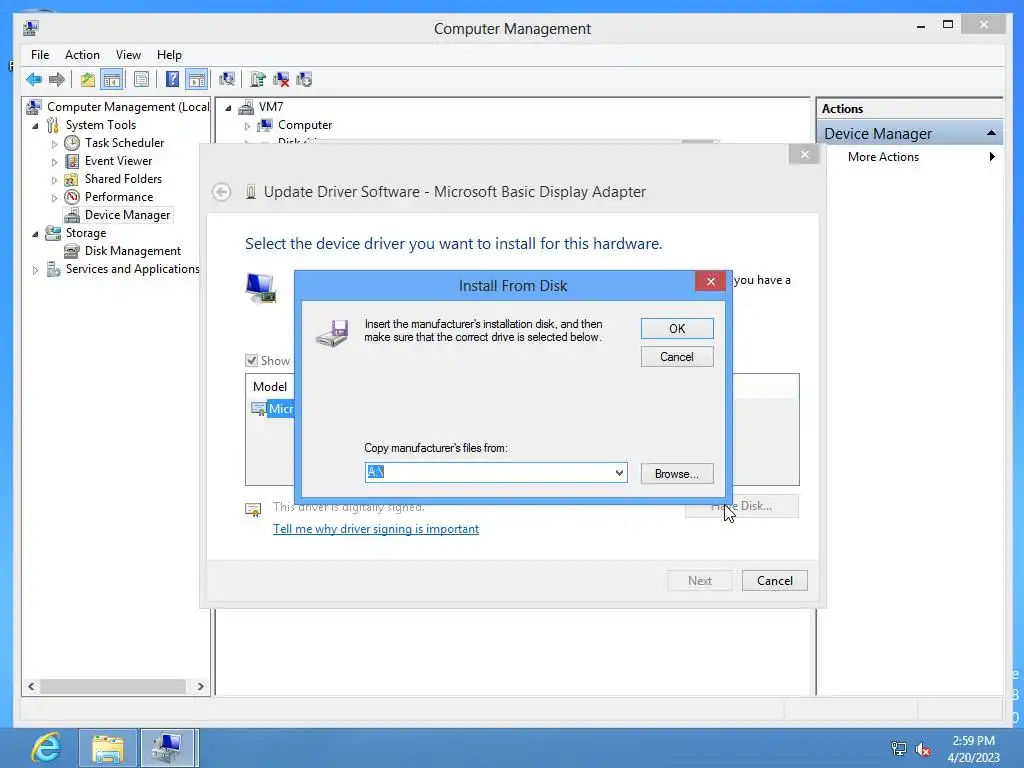Toggle the Show compatible hardware checkbox
1024x768 pixels.
point(251,360)
